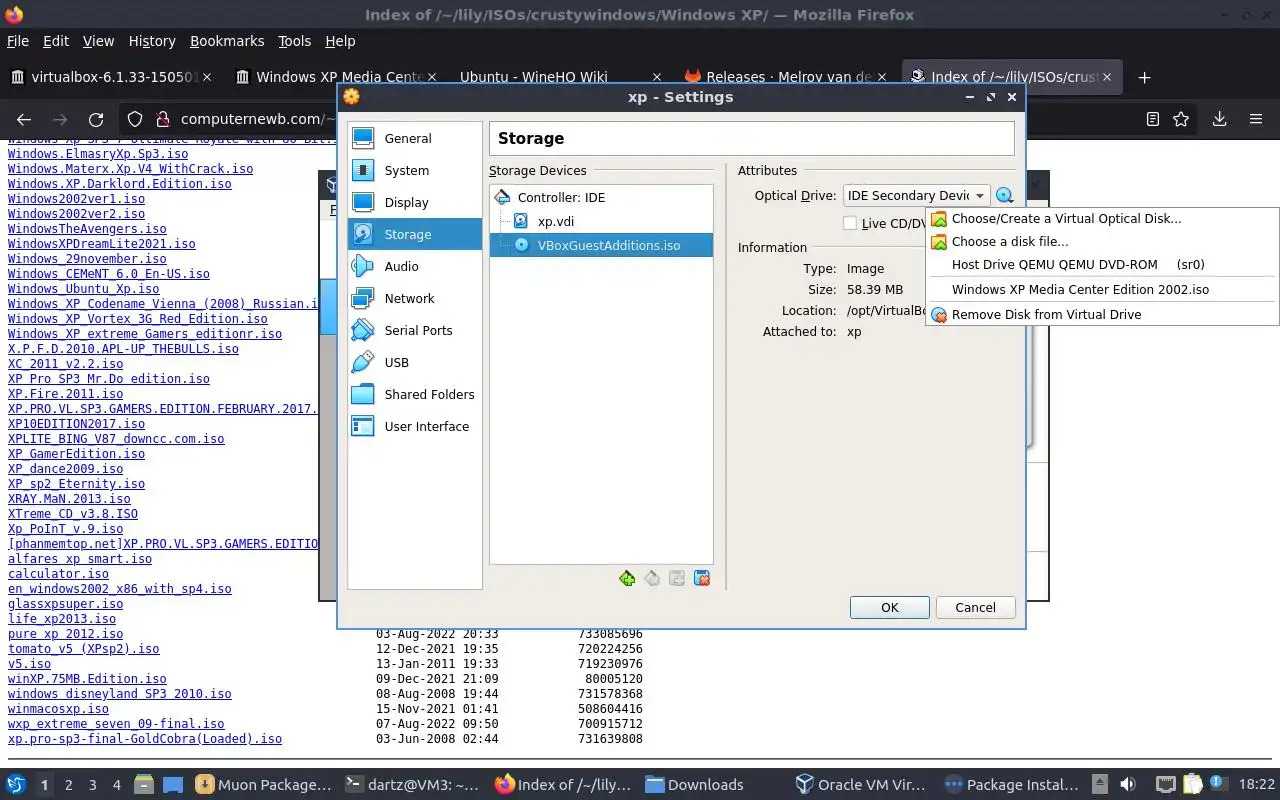Viewport: 1280px width, 800px height.
Task: Open Oracle VM VirtualBox taskbar entry
Action: (862, 785)
